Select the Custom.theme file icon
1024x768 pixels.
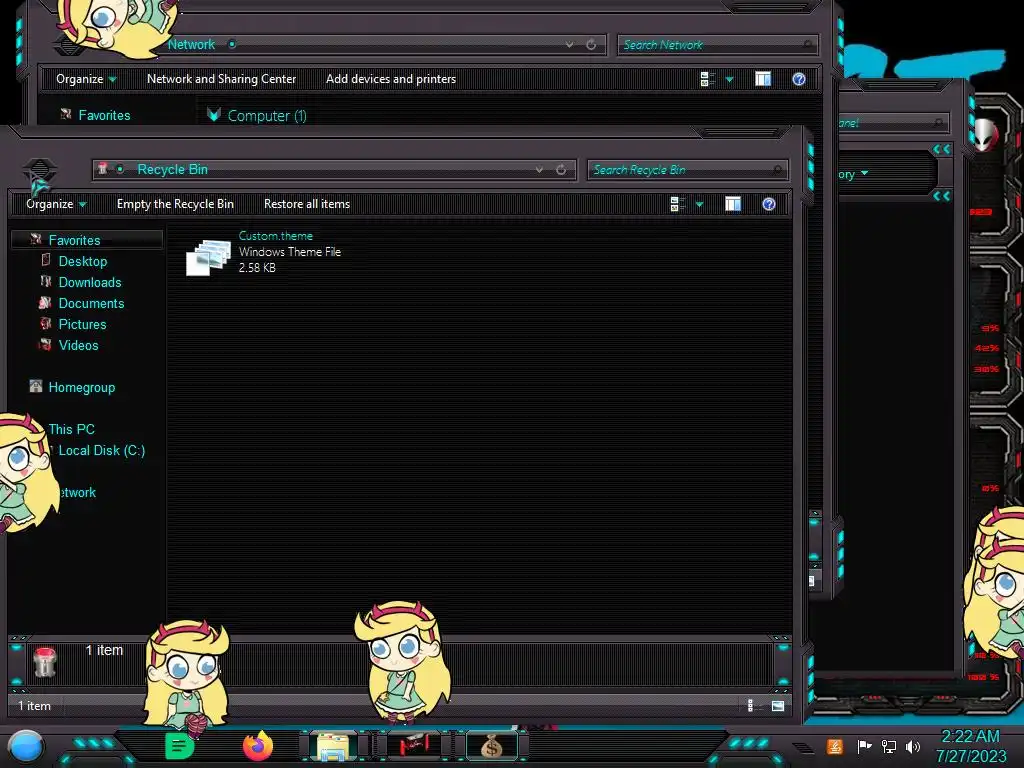tap(208, 257)
